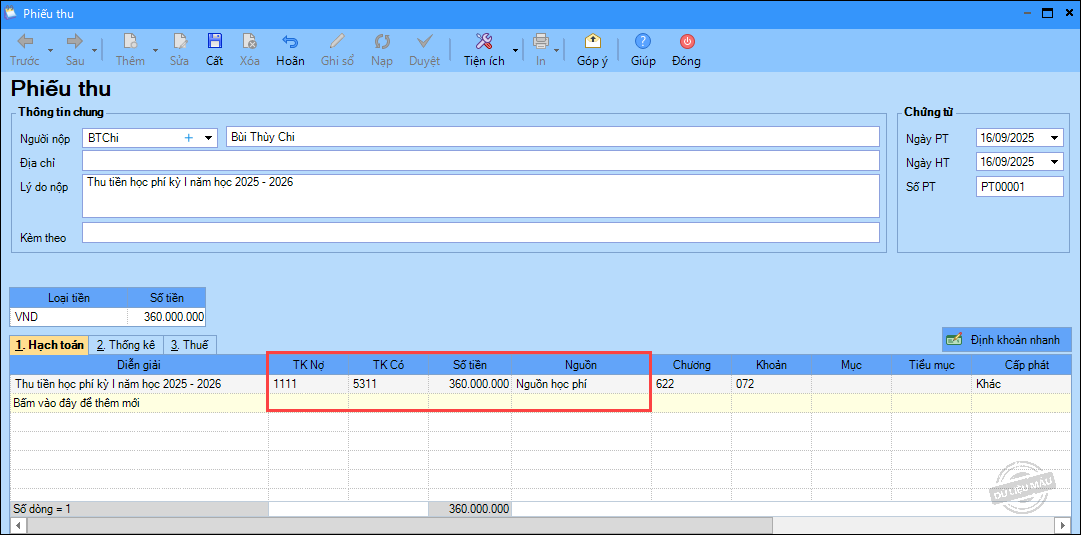The height and width of the screenshot is (535, 1081).
Task: Open the Ngày HT date dropdown
Action: pyautogui.click(x=1054, y=162)
